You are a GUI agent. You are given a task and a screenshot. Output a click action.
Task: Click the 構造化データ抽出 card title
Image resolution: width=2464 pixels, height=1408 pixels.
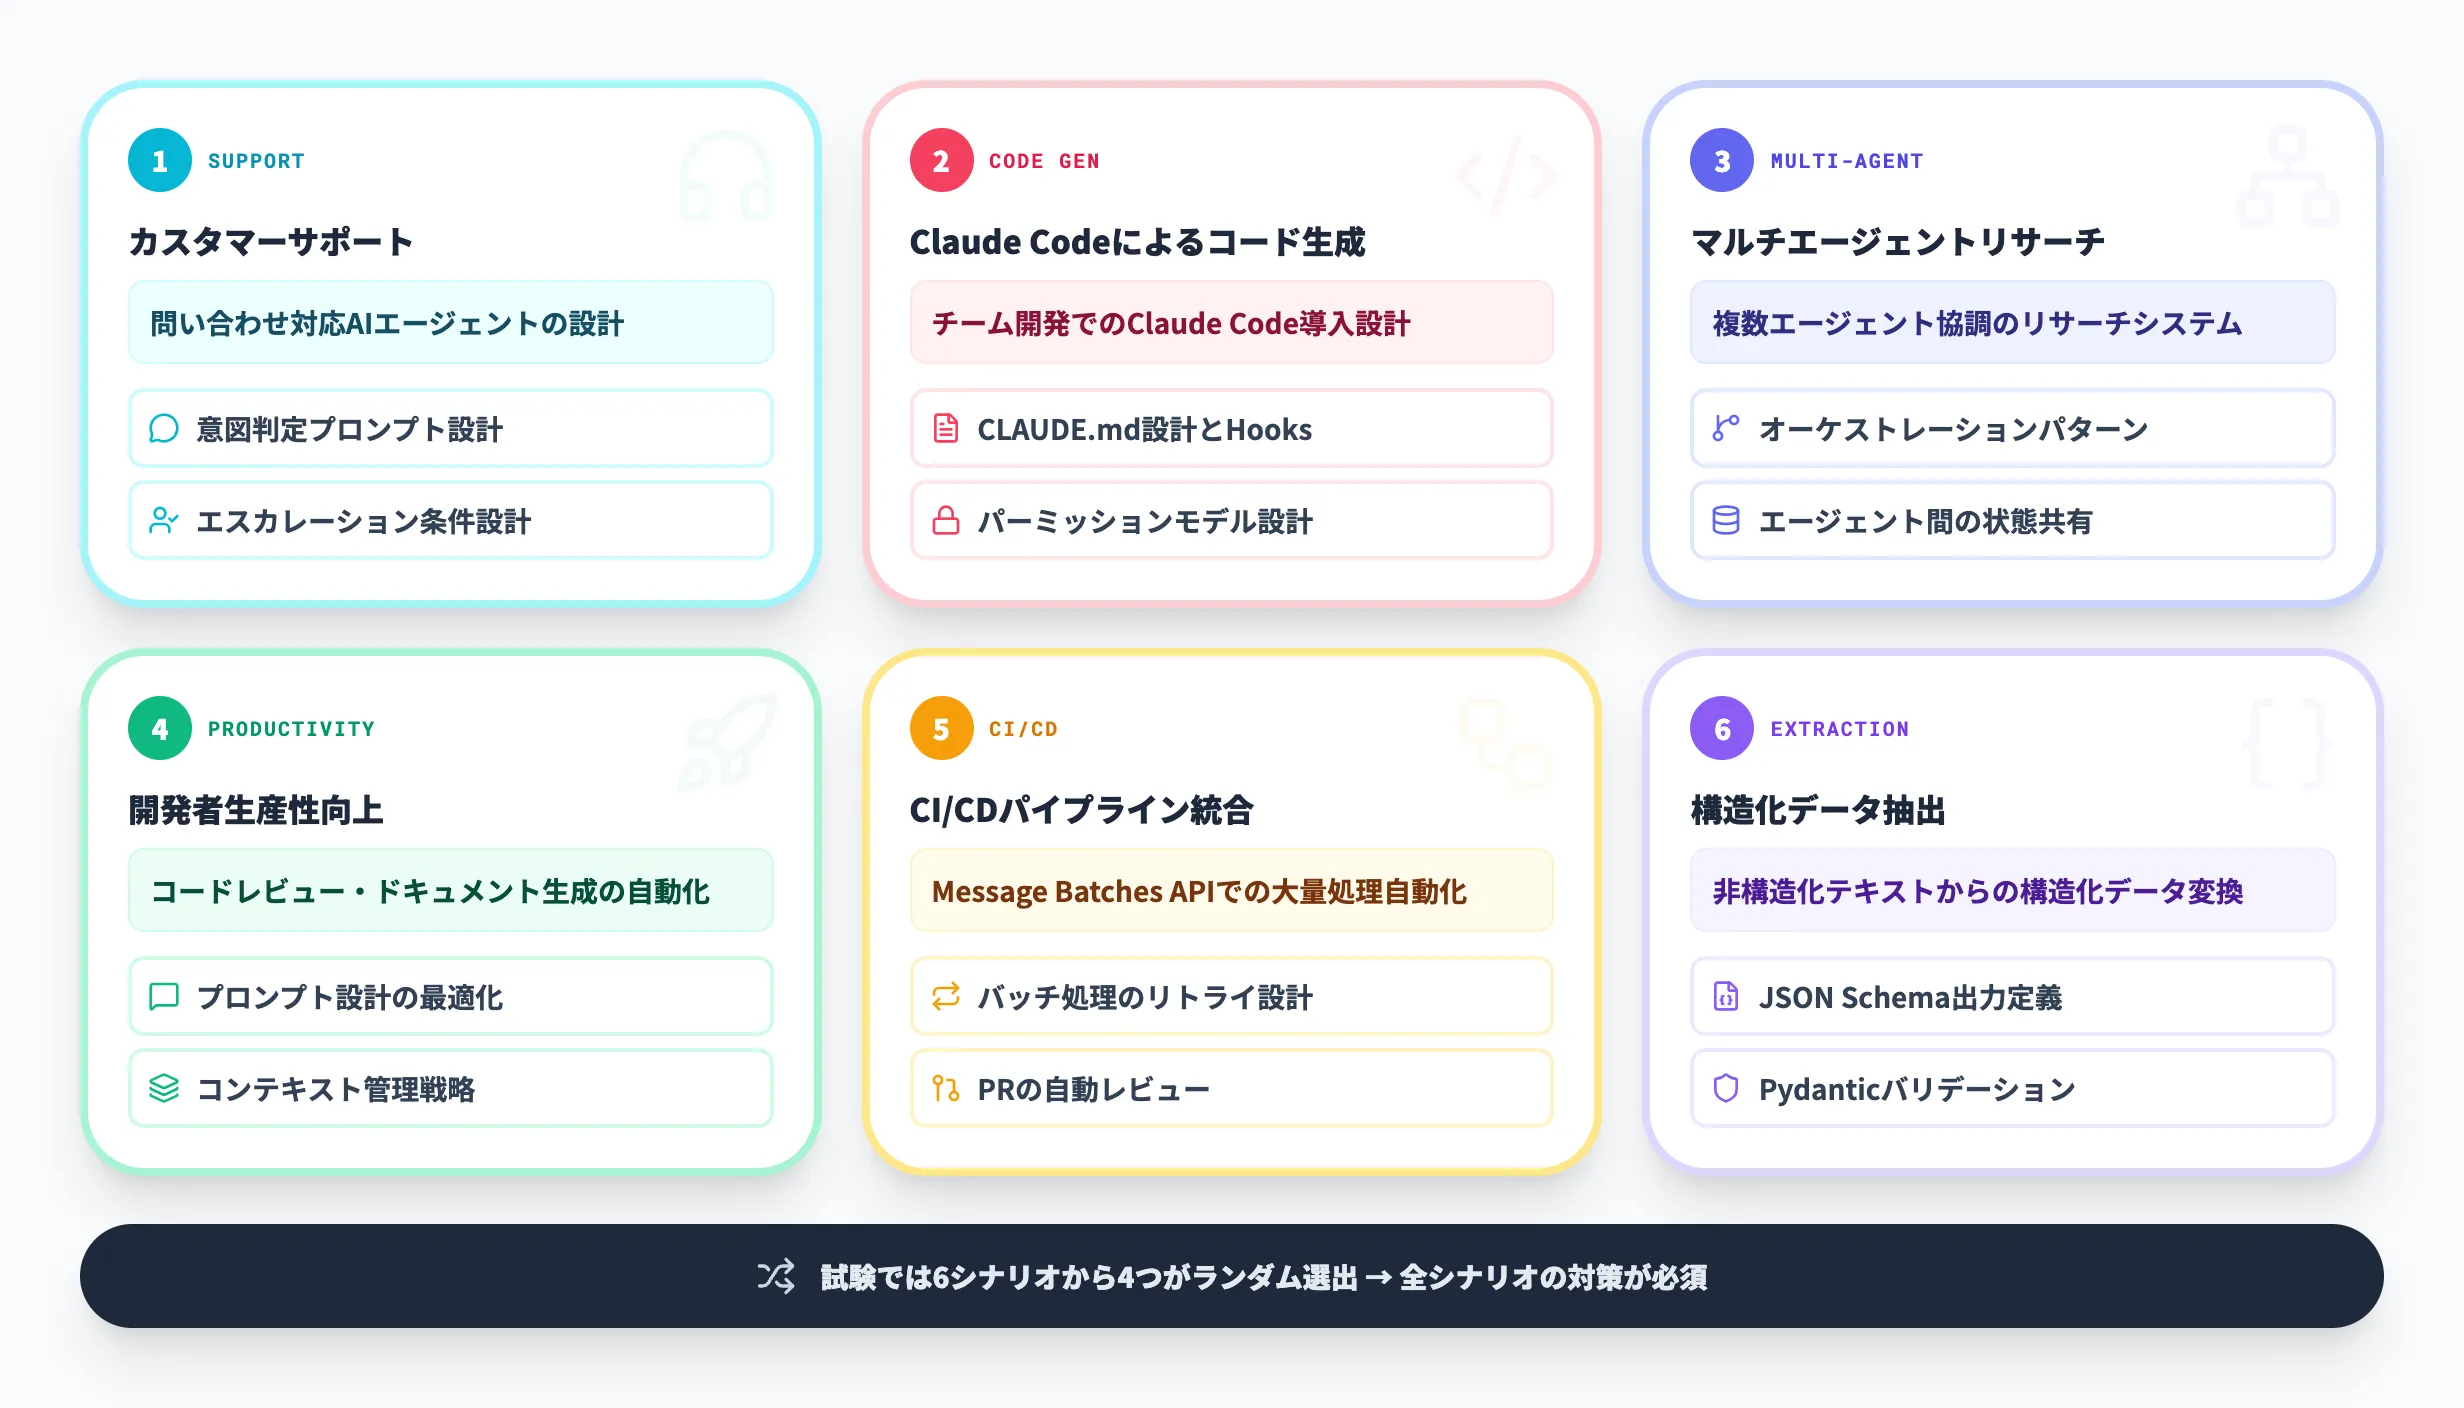click(1818, 810)
